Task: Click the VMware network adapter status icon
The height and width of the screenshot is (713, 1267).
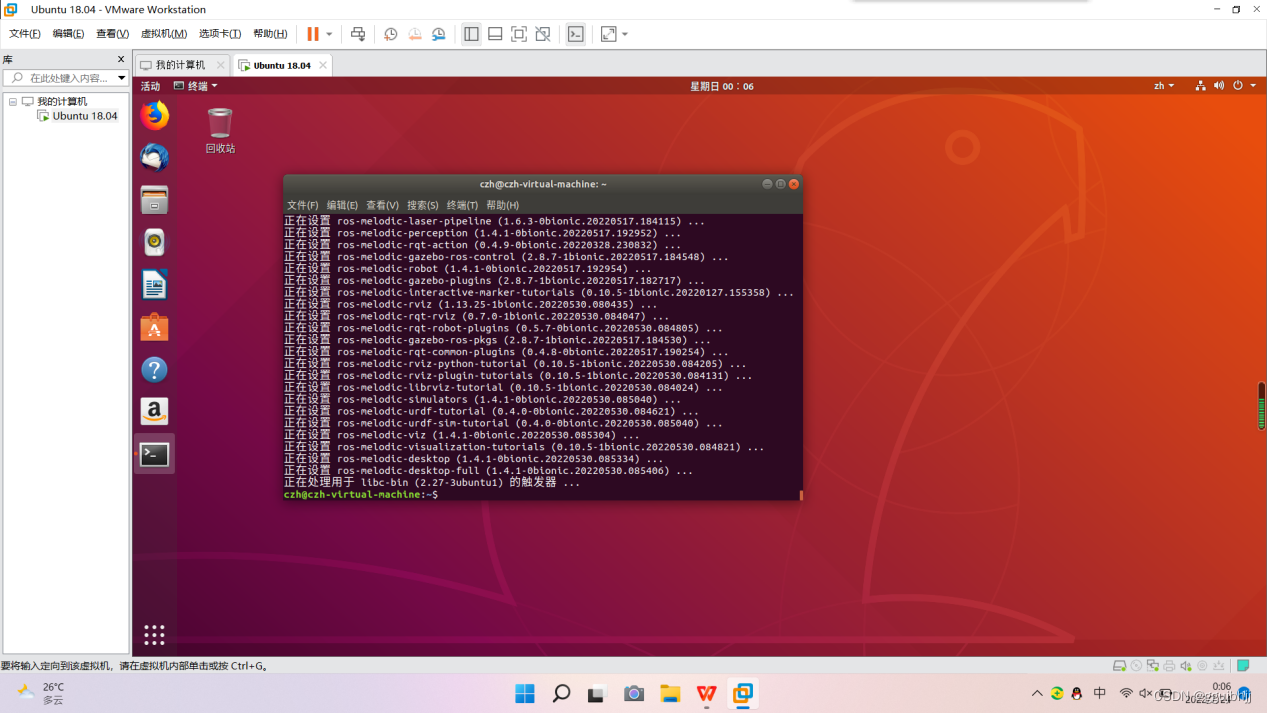Action: tap(1153, 666)
